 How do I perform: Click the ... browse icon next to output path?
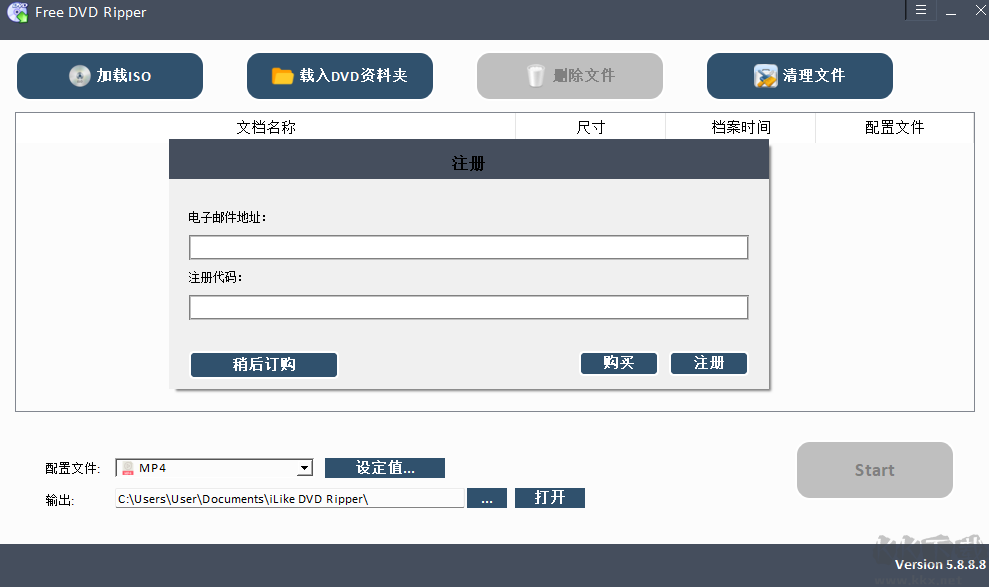[487, 497]
